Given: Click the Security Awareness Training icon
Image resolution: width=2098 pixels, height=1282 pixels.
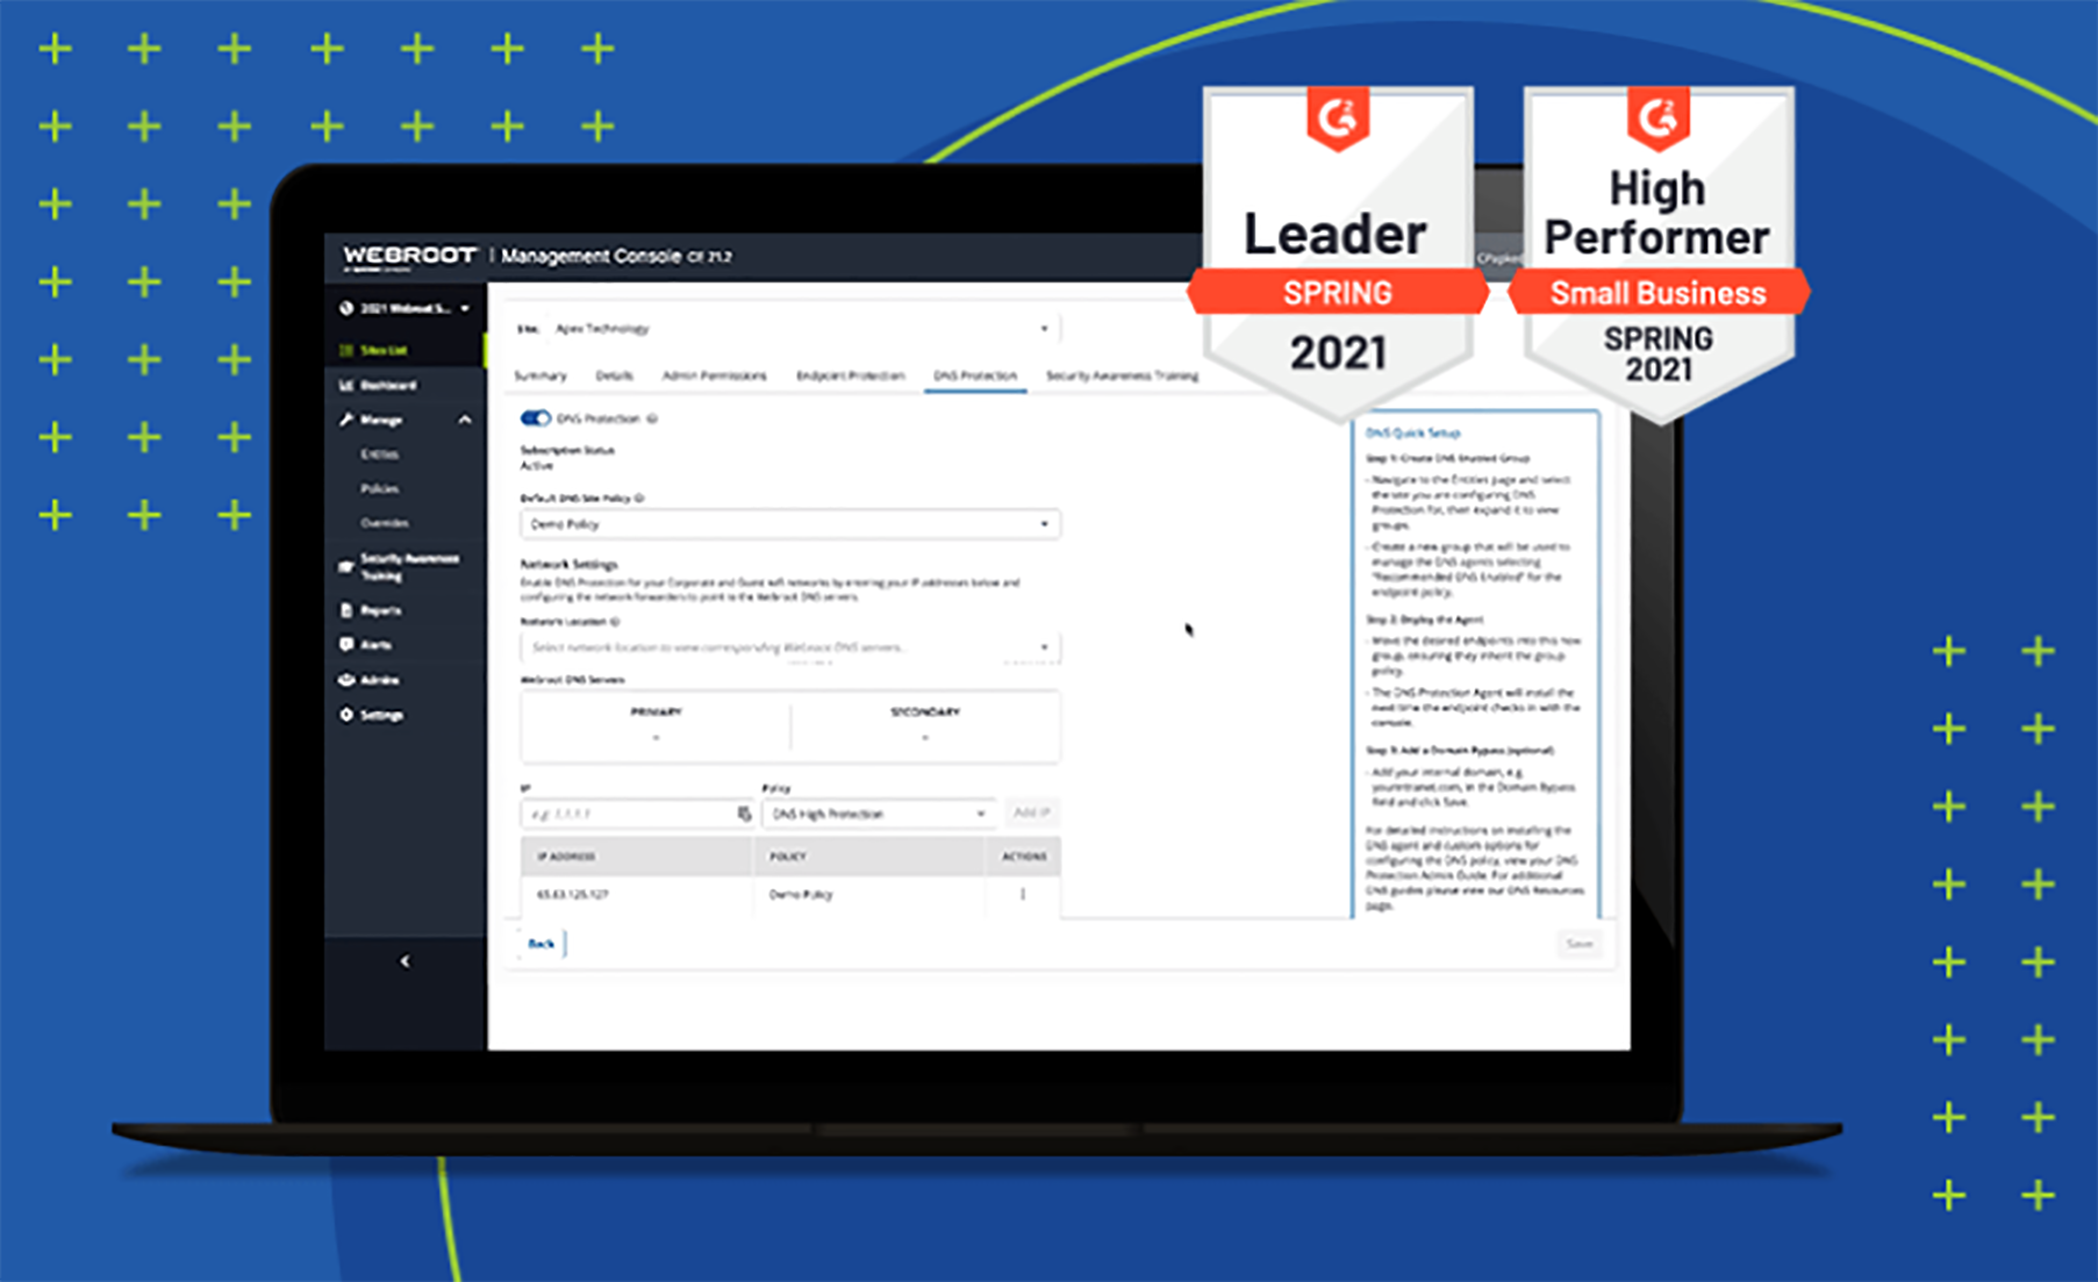Looking at the screenshot, I should tap(346, 566).
